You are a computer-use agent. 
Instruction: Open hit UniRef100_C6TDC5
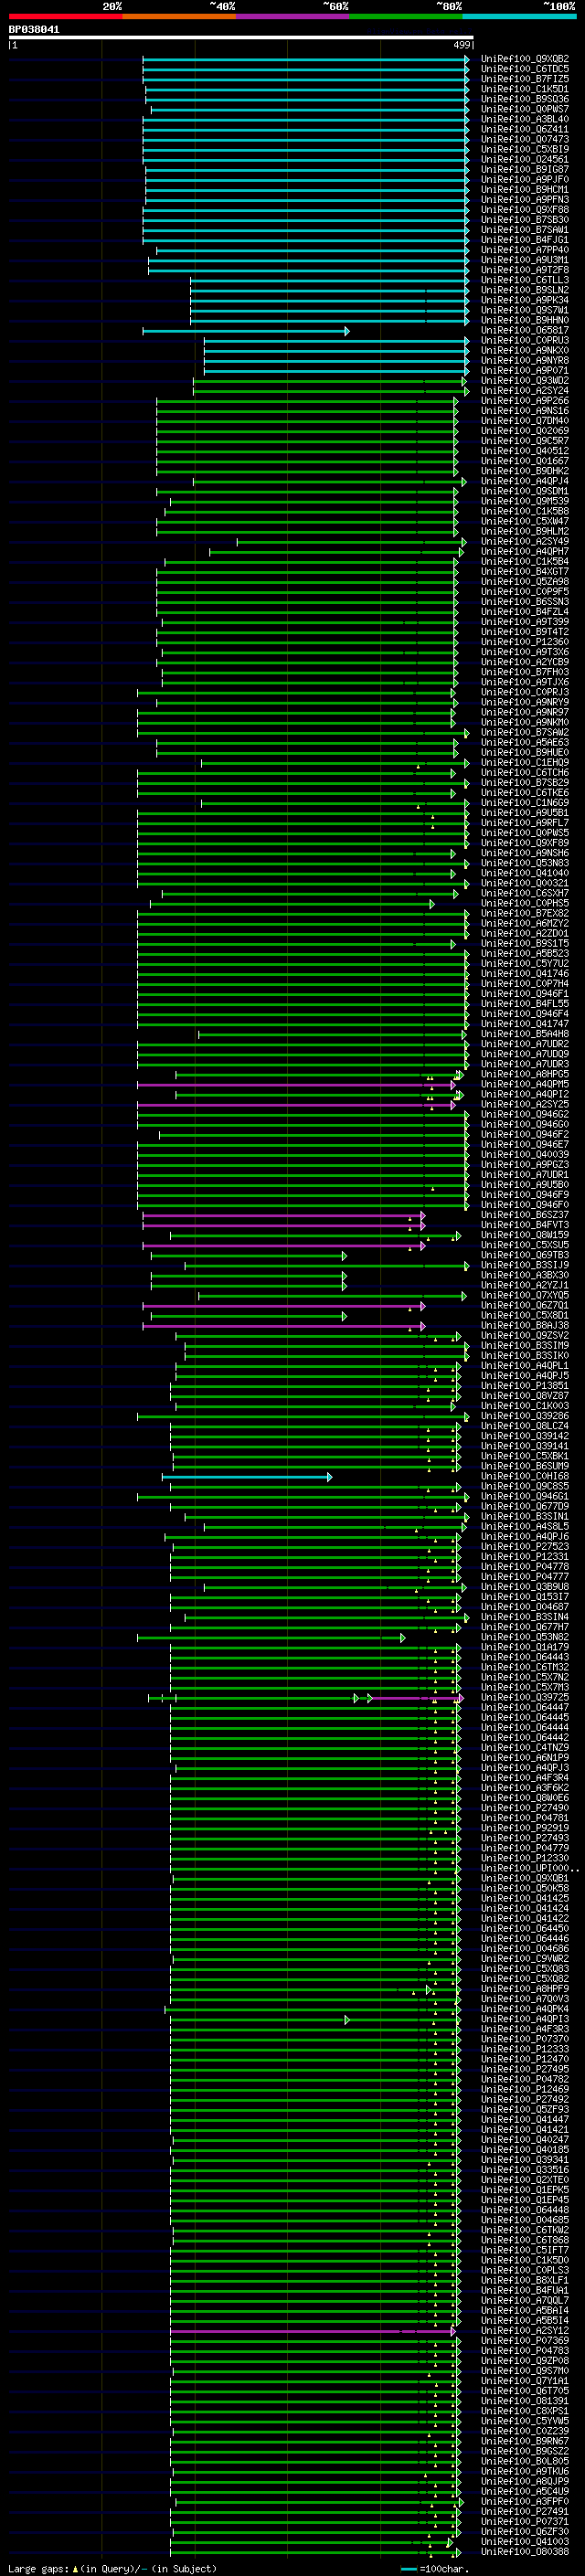click(524, 69)
